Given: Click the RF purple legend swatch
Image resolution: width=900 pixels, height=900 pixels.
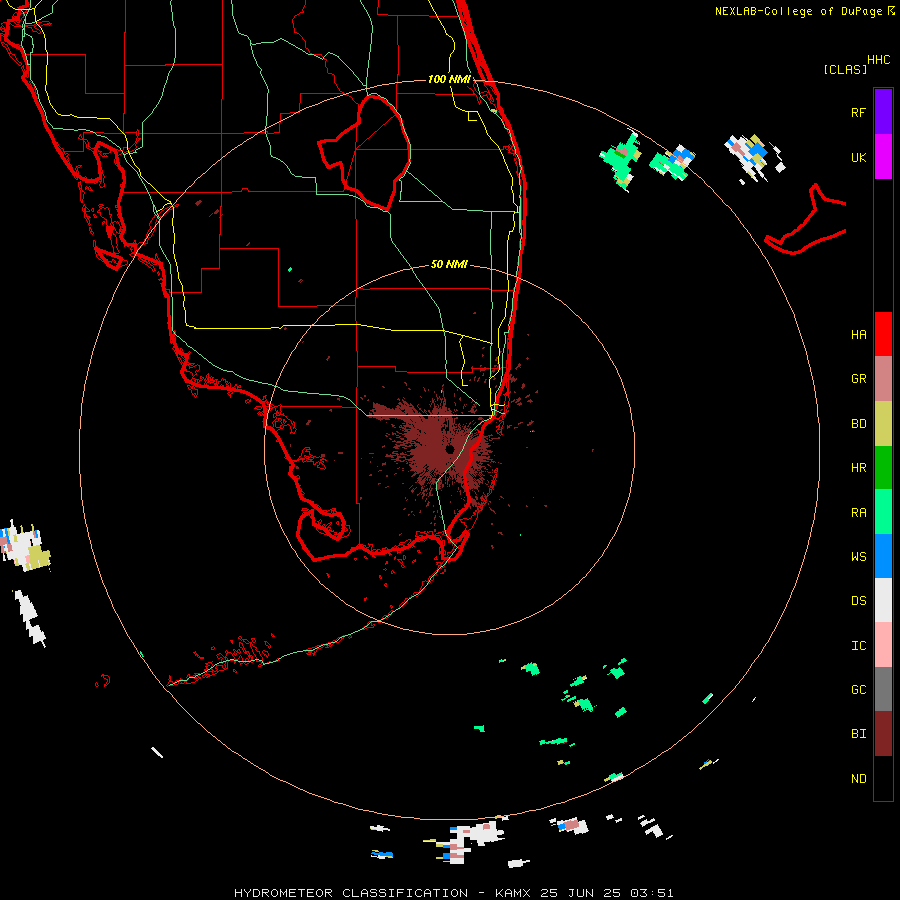Looking at the screenshot, I should (x=883, y=112).
